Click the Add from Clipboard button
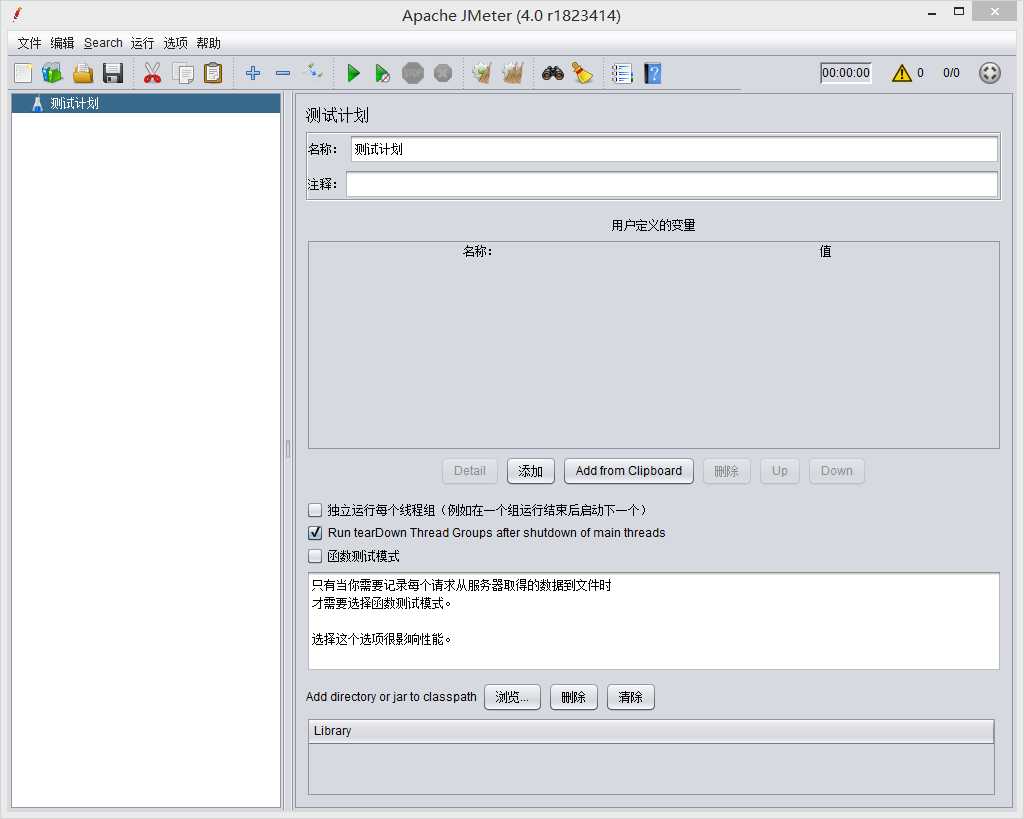This screenshot has width=1024, height=819. 628,471
